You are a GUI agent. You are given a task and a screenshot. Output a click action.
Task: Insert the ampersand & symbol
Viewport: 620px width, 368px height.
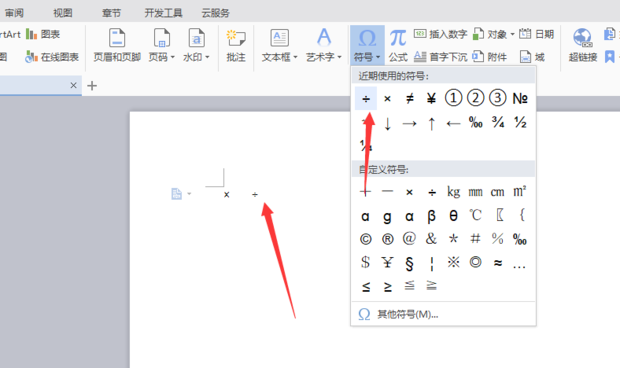pyautogui.click(x=431, y=239)
